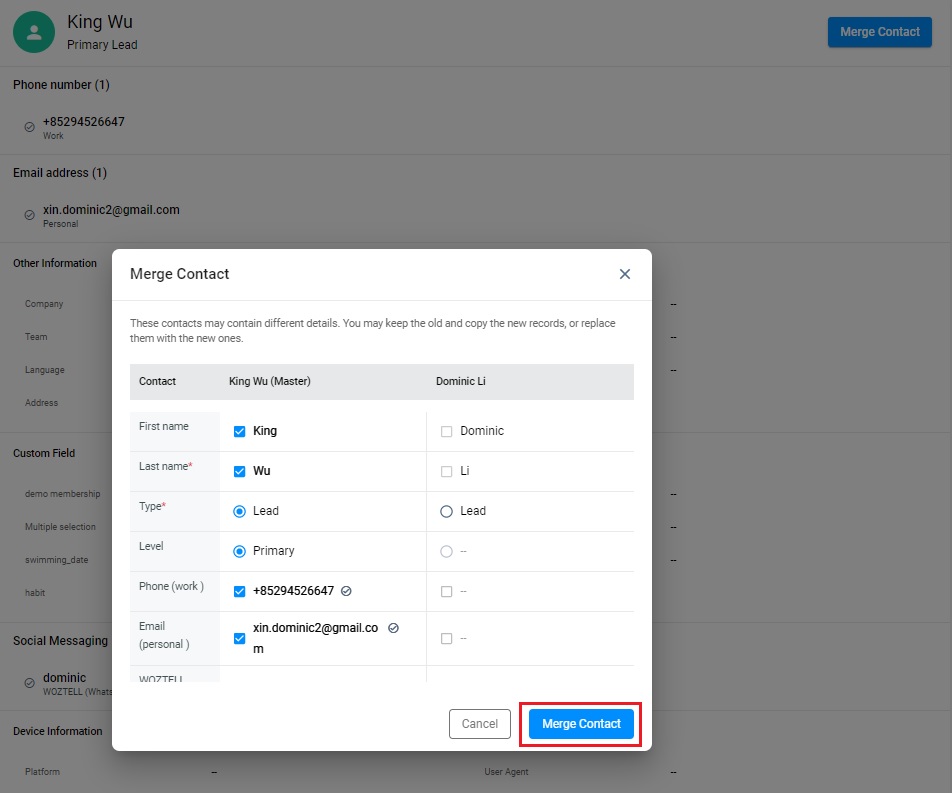Uncheck the +85294526647 work phone checkbox
The width and height of the screenshot is (952, 793).
[239, 591]
